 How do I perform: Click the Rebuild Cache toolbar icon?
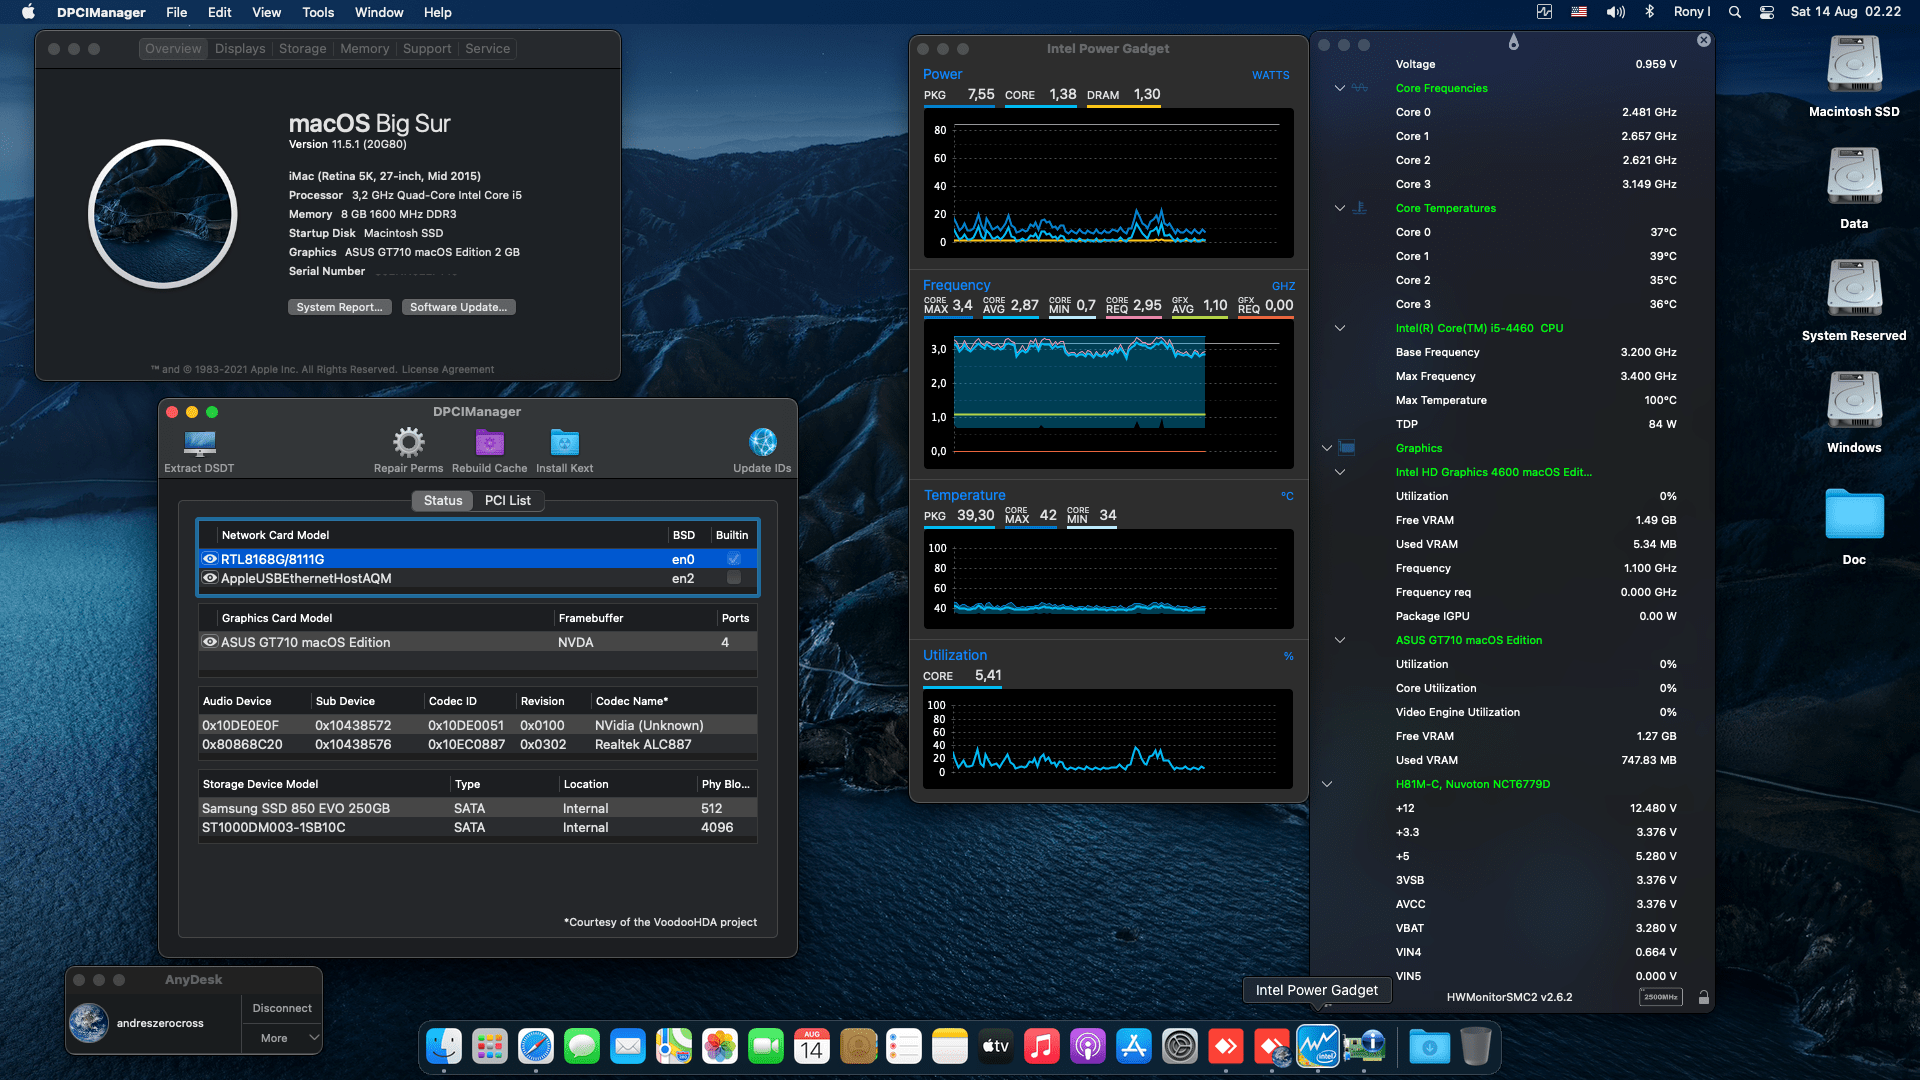click(489, 442)
